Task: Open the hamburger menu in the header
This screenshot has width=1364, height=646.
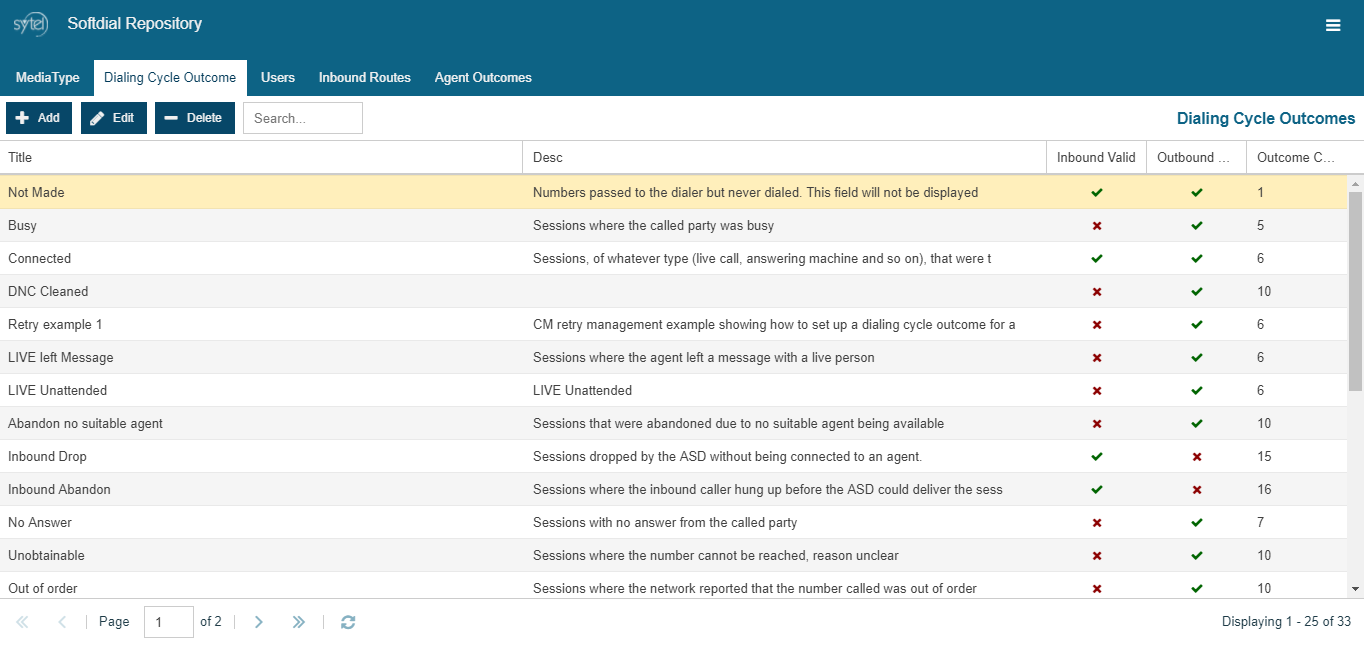Action: click(x=1333, y=26)
